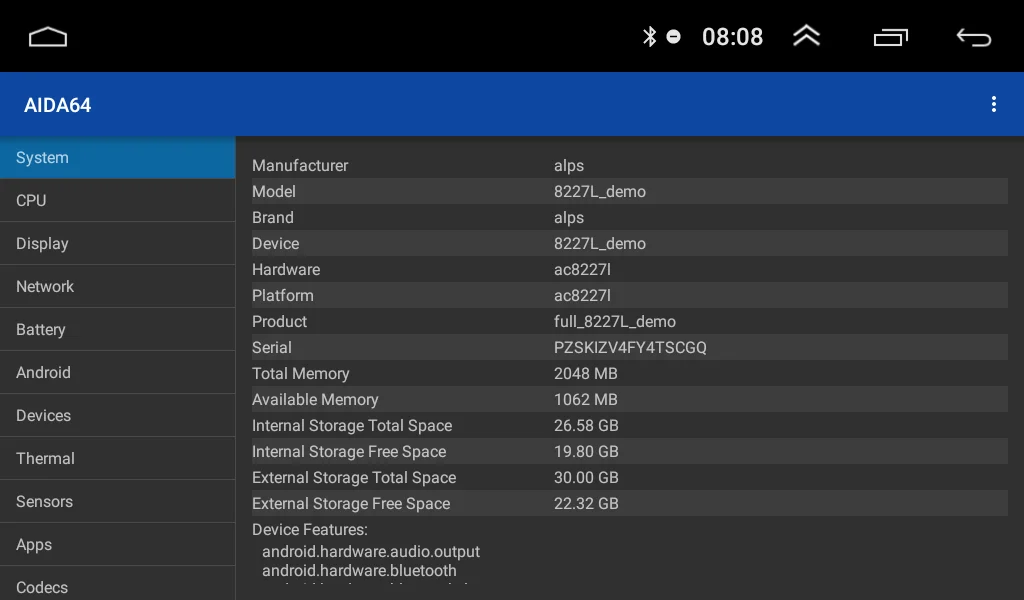Open the Thermal section

point(117,459)
